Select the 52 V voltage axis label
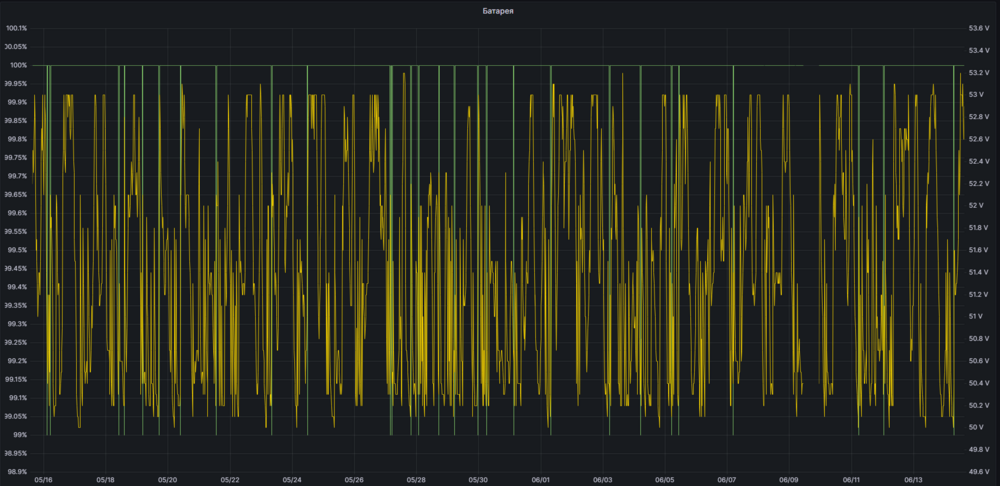The width and height of the screenshot is (1000, 486). point(975,206)
